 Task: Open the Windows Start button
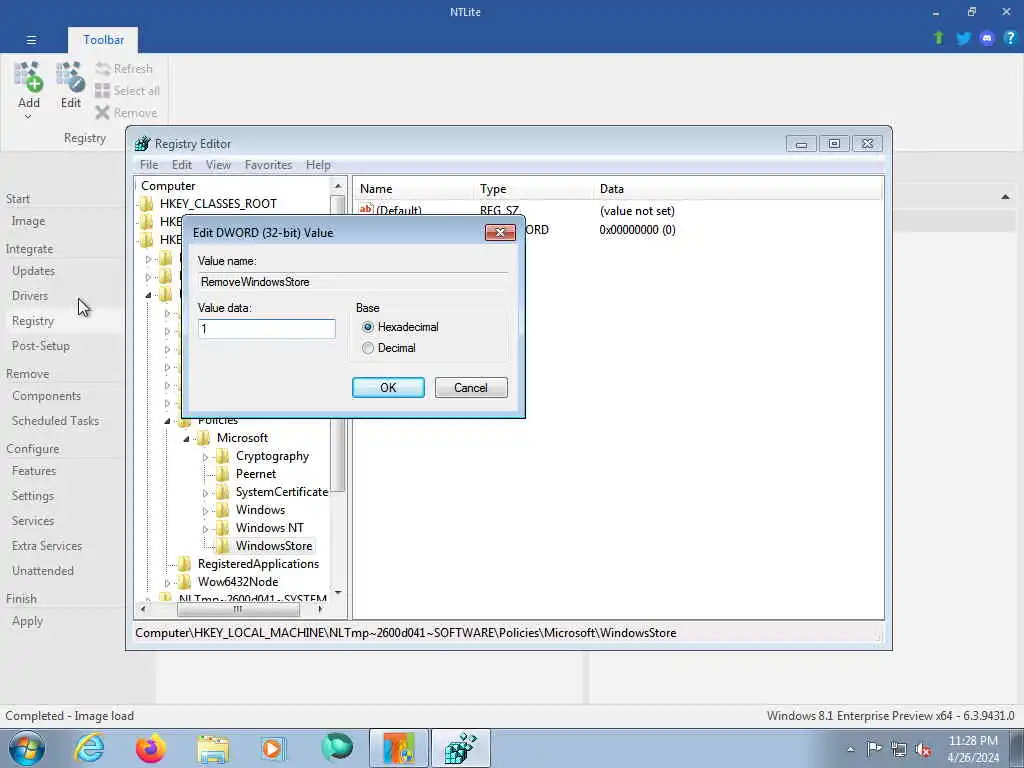click(26, 748)
